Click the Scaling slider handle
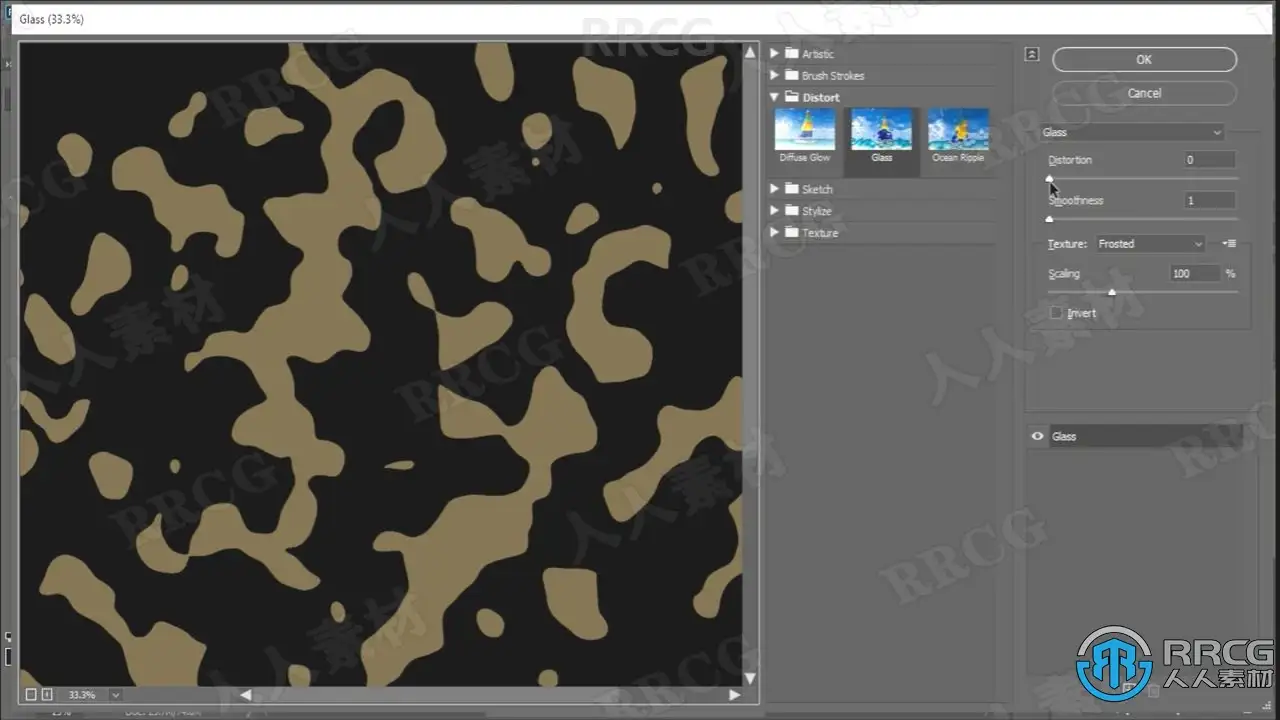This screenshot has height=720, width=1280. [x=1112, y=292]
